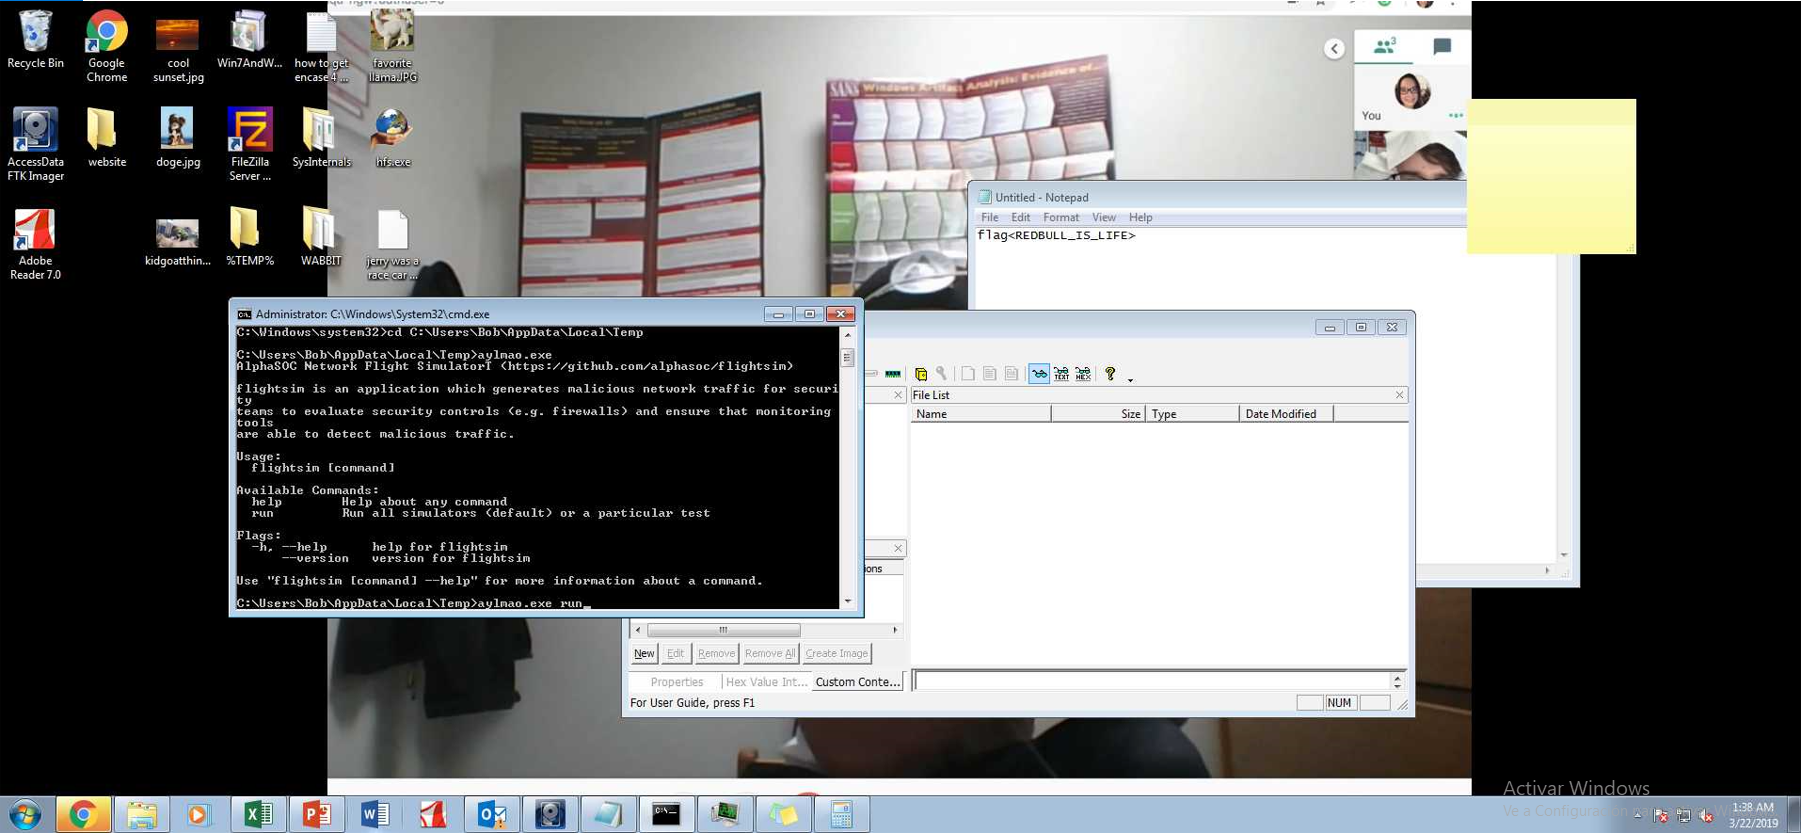Click the yellow help question mark icon
The height and width of the screenshot is (833, 1802).
(1110, 373)
